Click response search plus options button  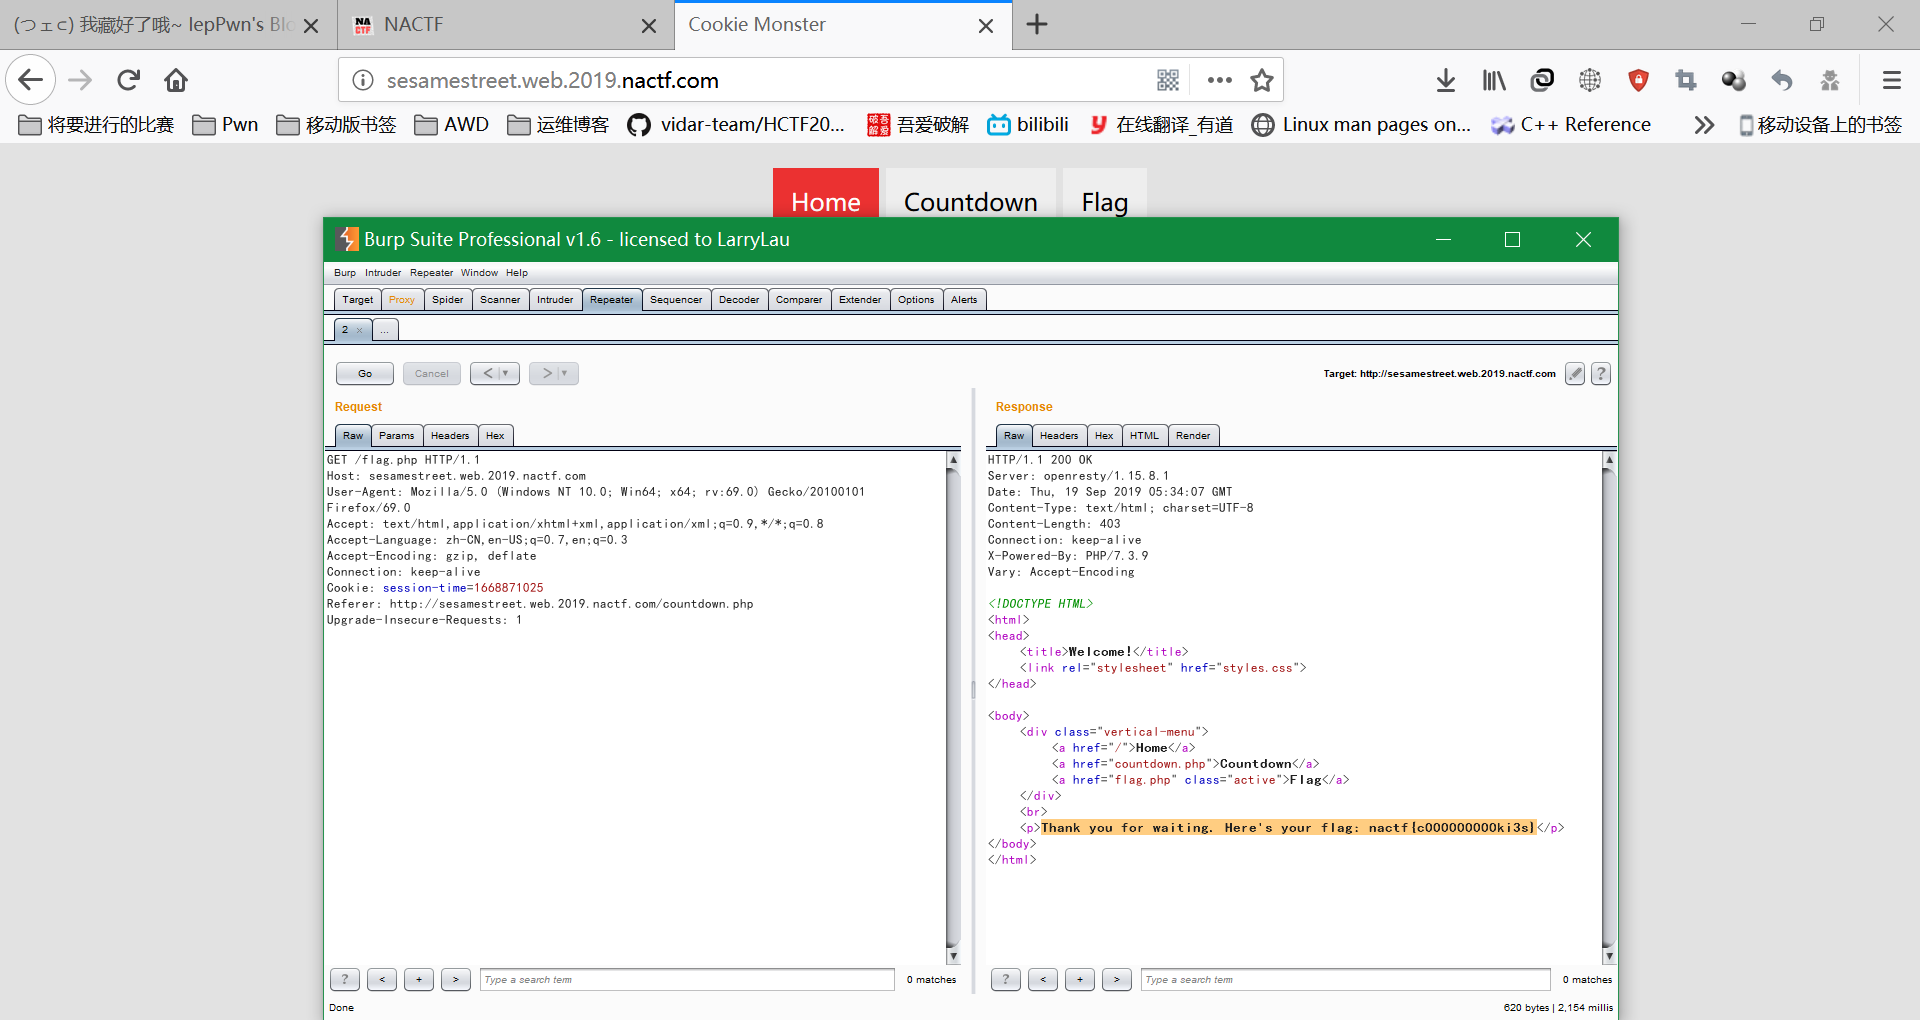pos(1080,980)
